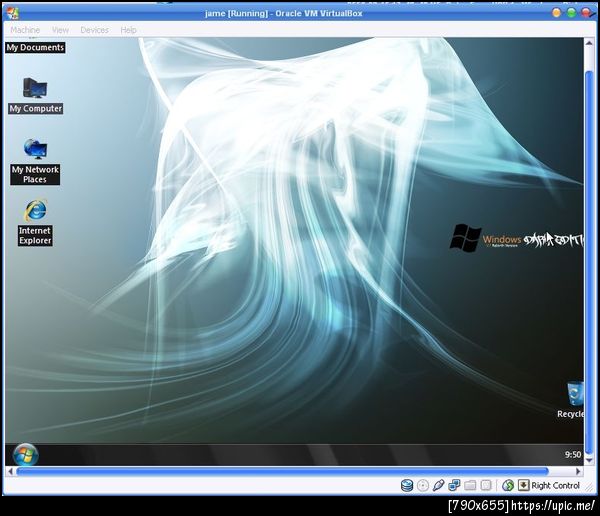Minimize the VirtualBox window
This screenshot has height=516, width=600.
[556, 13]
